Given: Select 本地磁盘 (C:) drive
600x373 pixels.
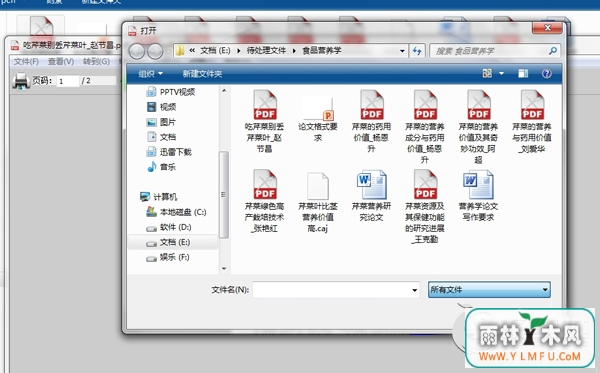Looking at the screenshot, I should (x=176, y=212).
